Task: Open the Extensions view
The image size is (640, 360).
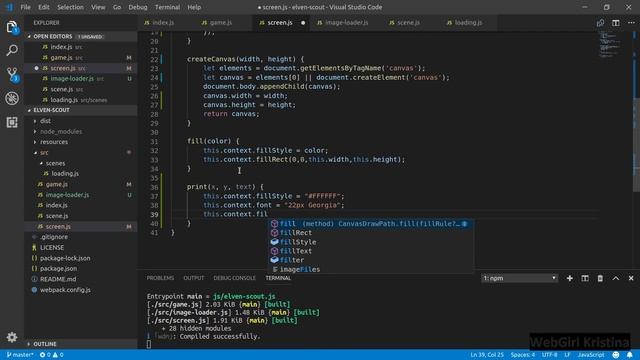Action: click(x=12, y=122)
